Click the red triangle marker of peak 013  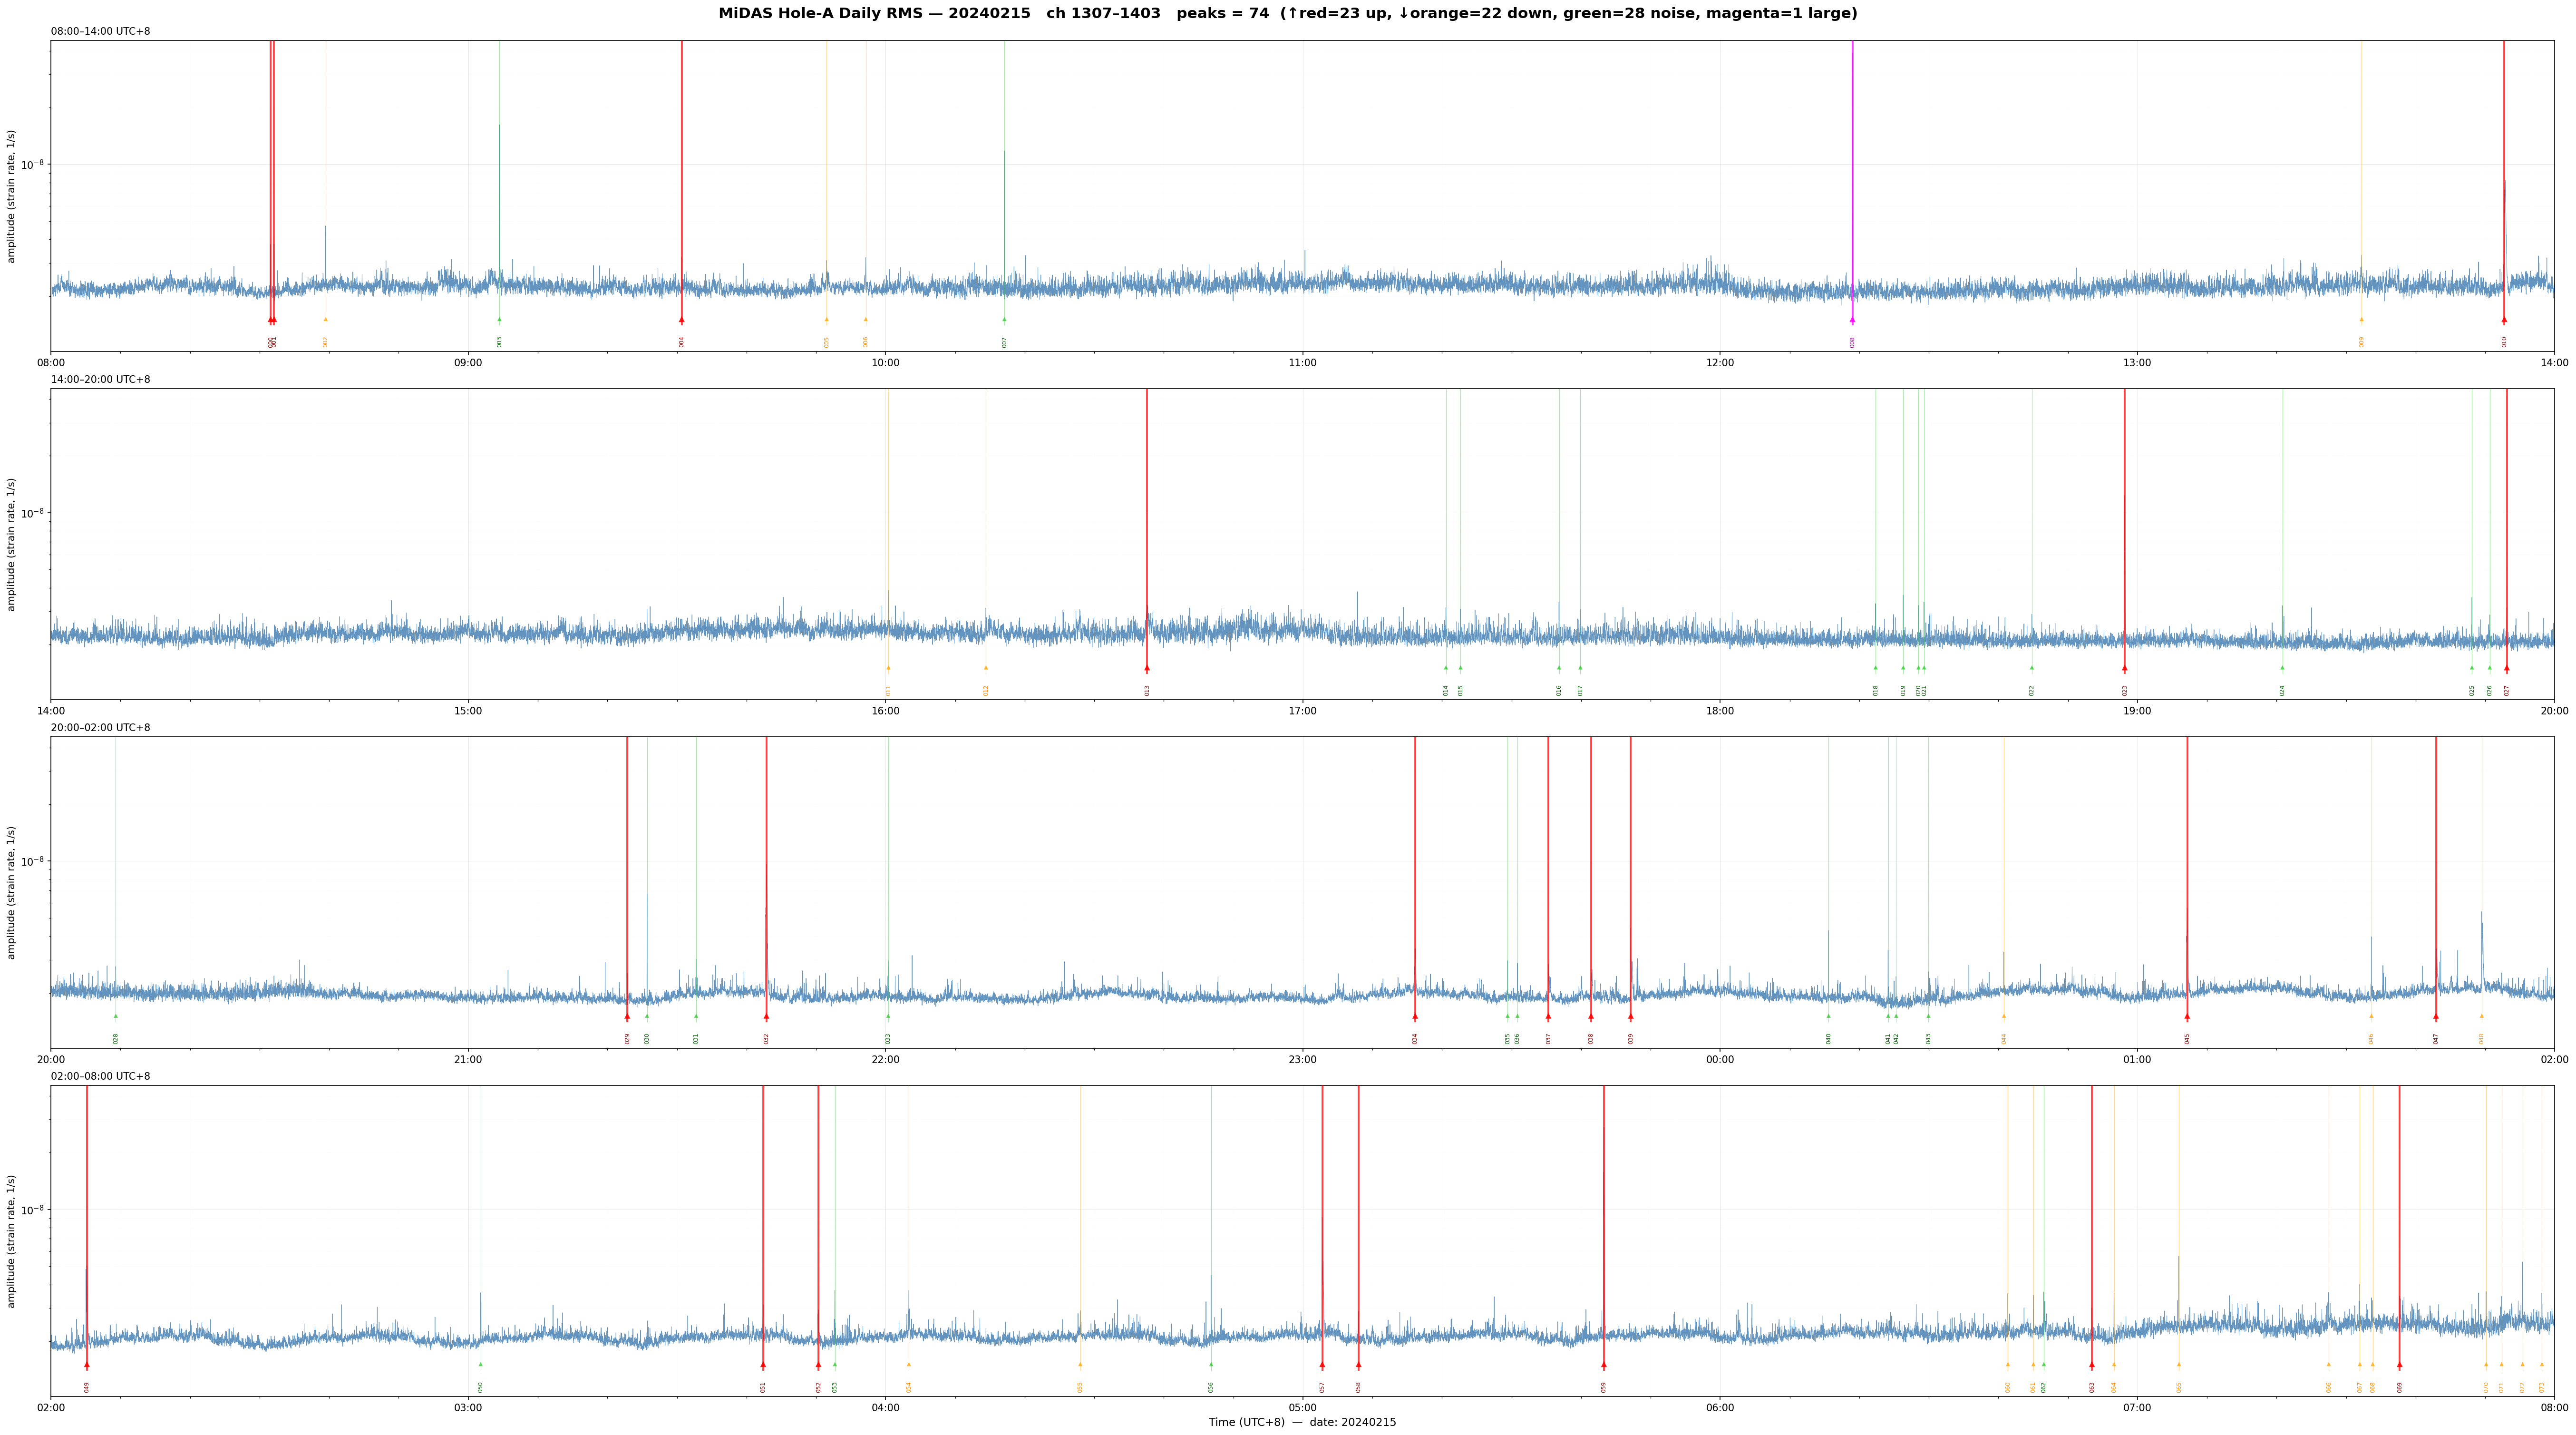1147,668
